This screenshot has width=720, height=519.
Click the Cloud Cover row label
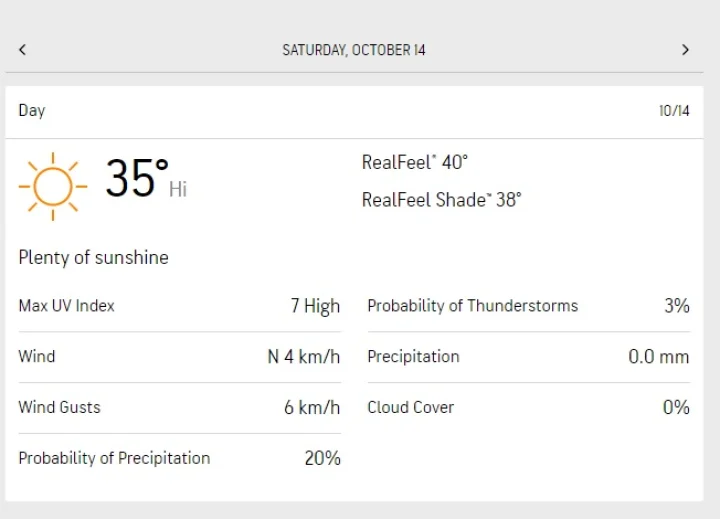411,407
